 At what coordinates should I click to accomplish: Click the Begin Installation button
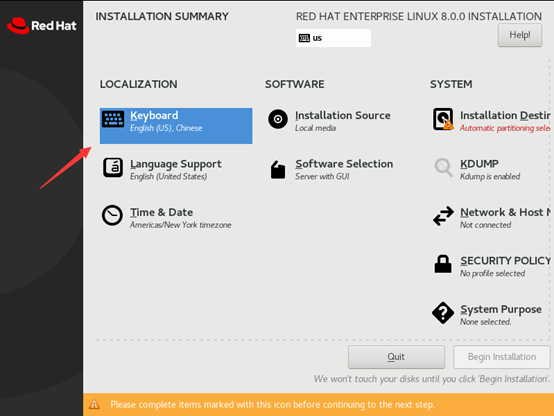(x=502, y=357)
